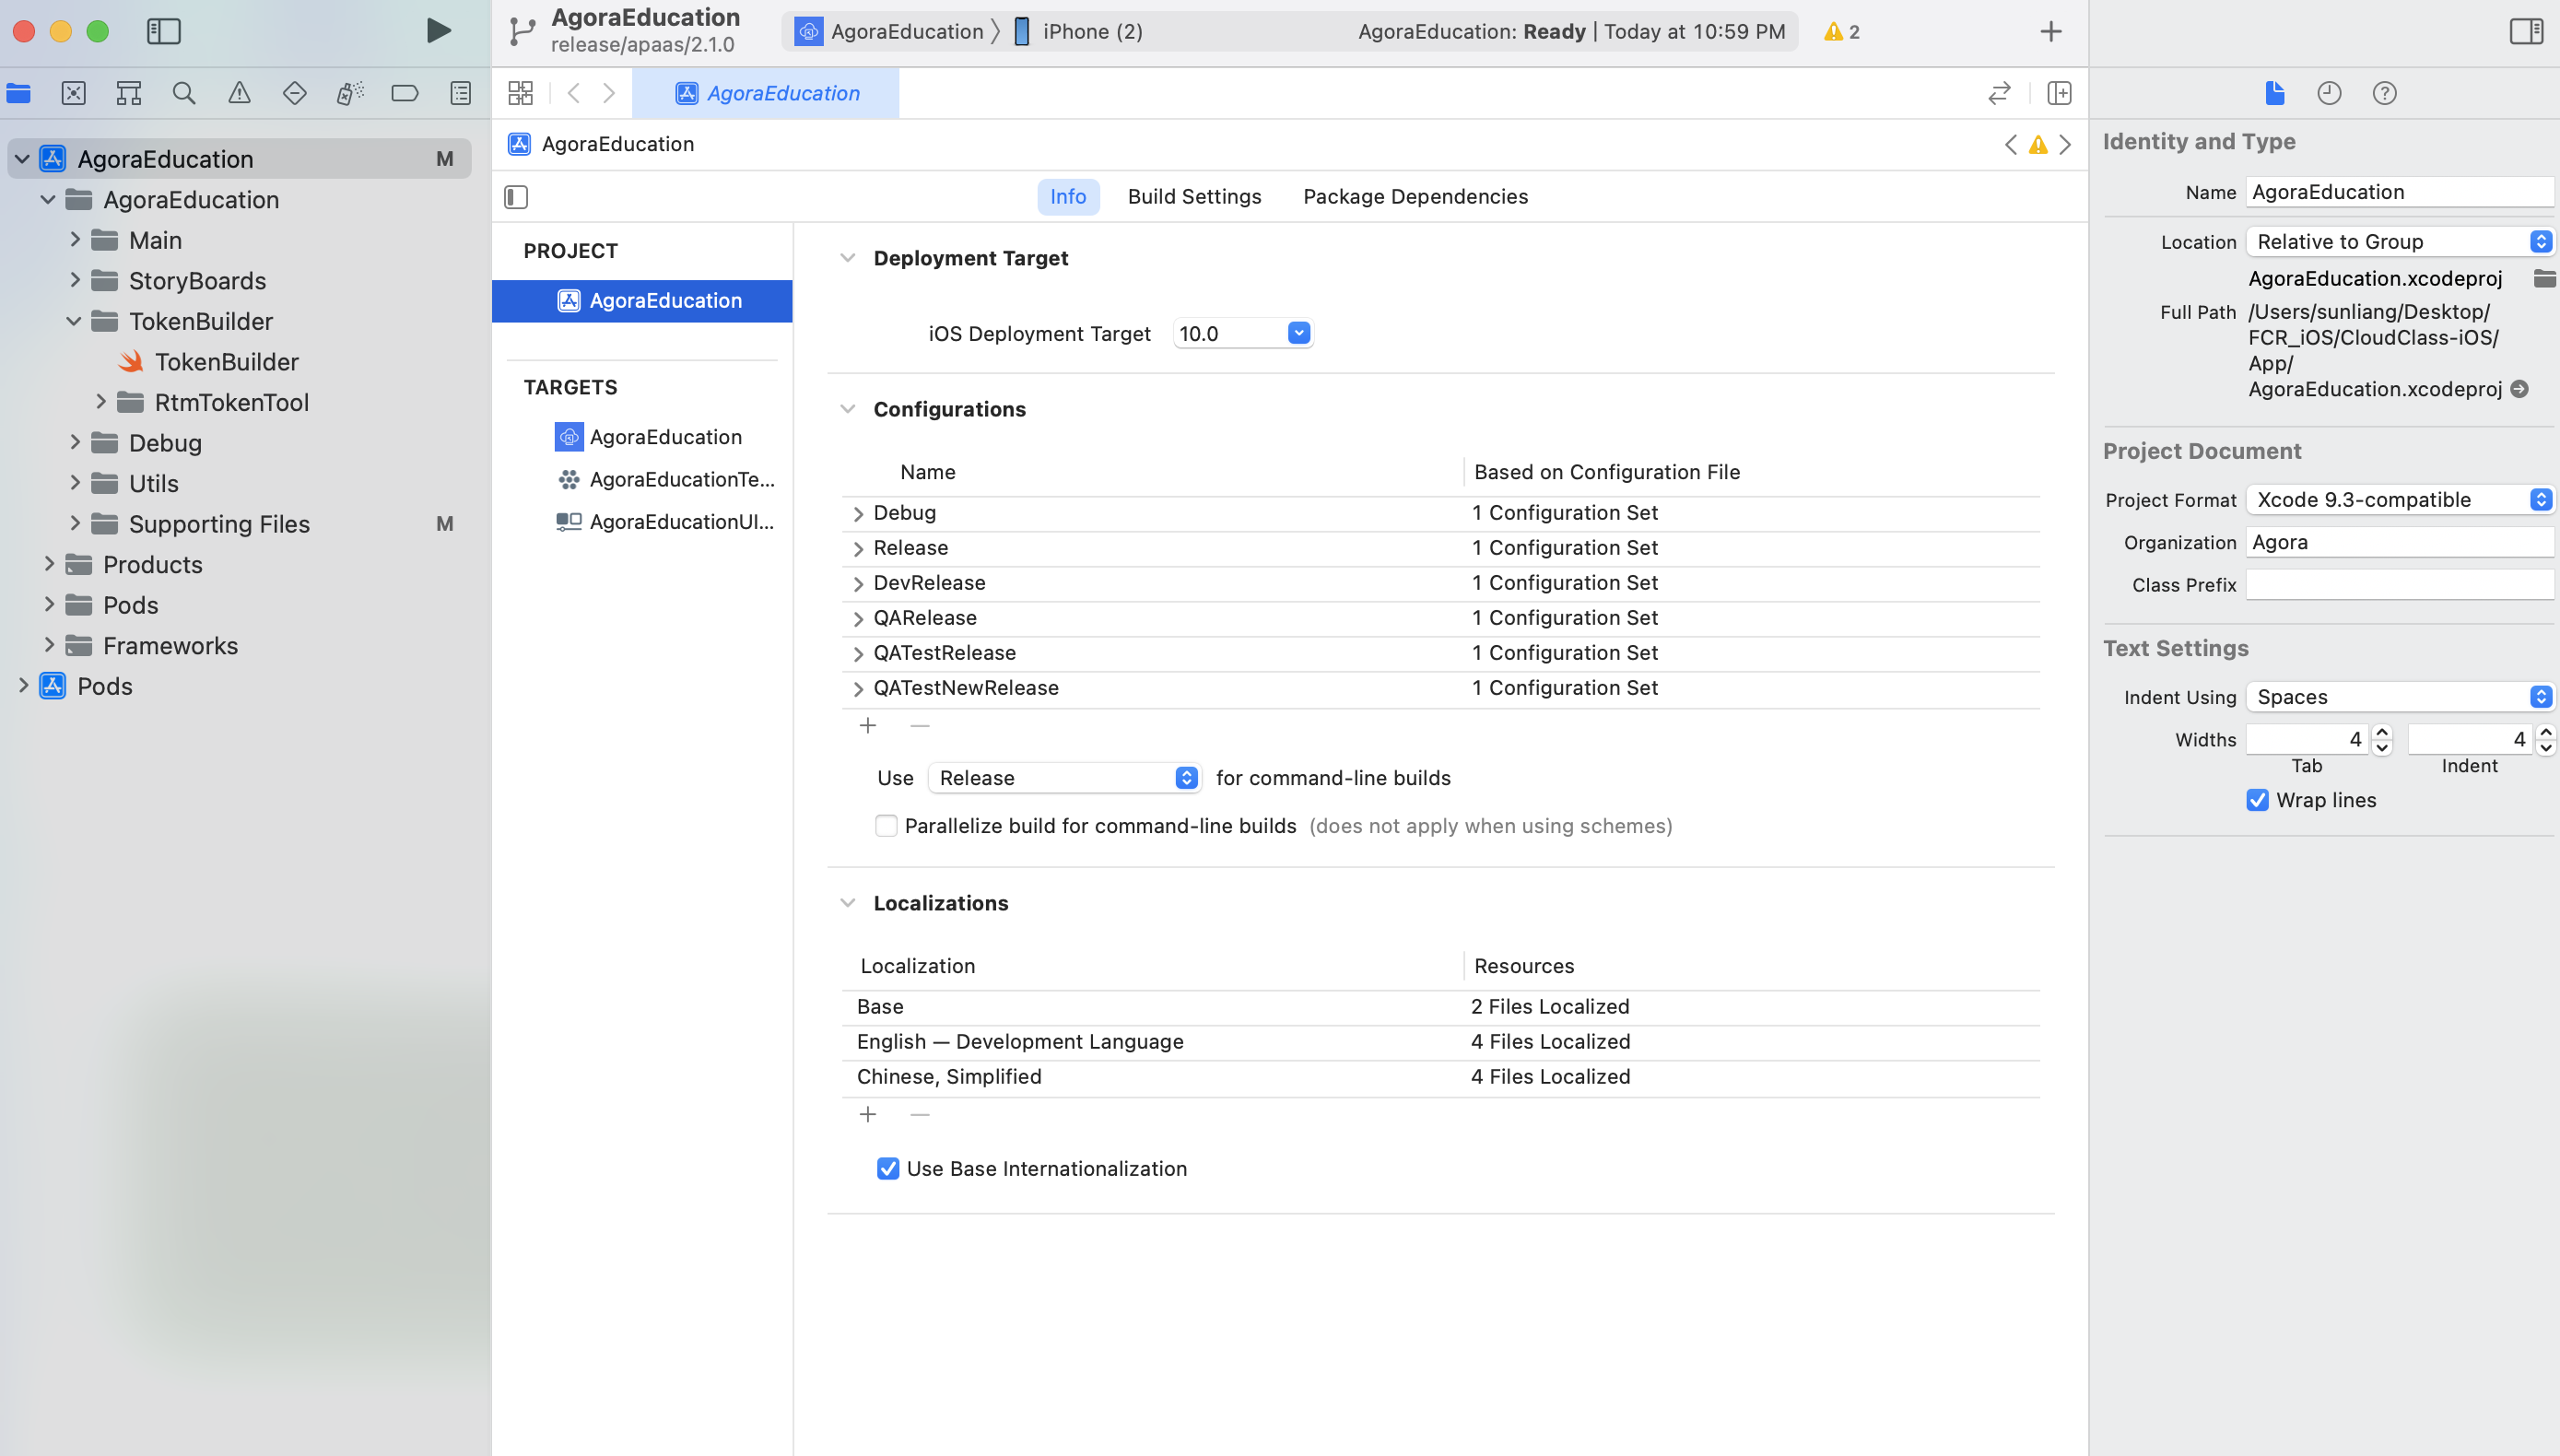Go forward in editor history
Image resolution: width=2560 pixels, height=1456 pixels.
coord(609,93)
